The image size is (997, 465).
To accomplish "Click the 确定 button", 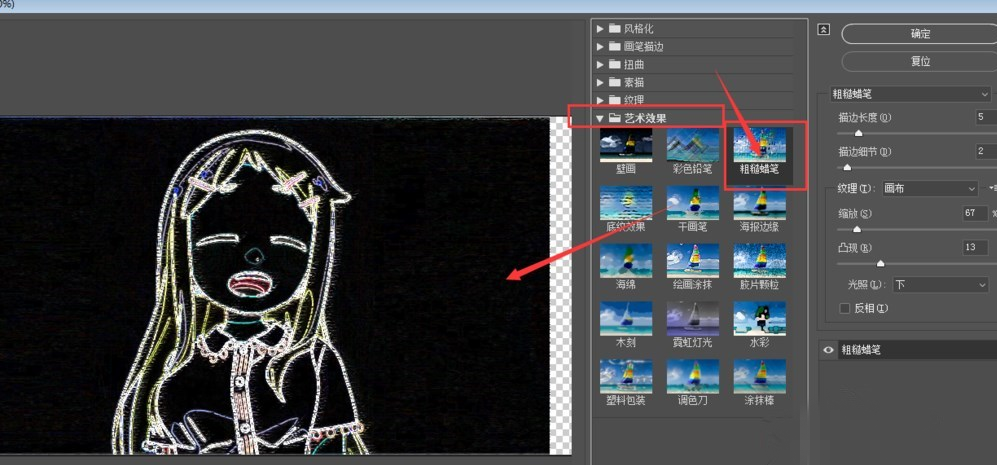I will tap(919, 34).
